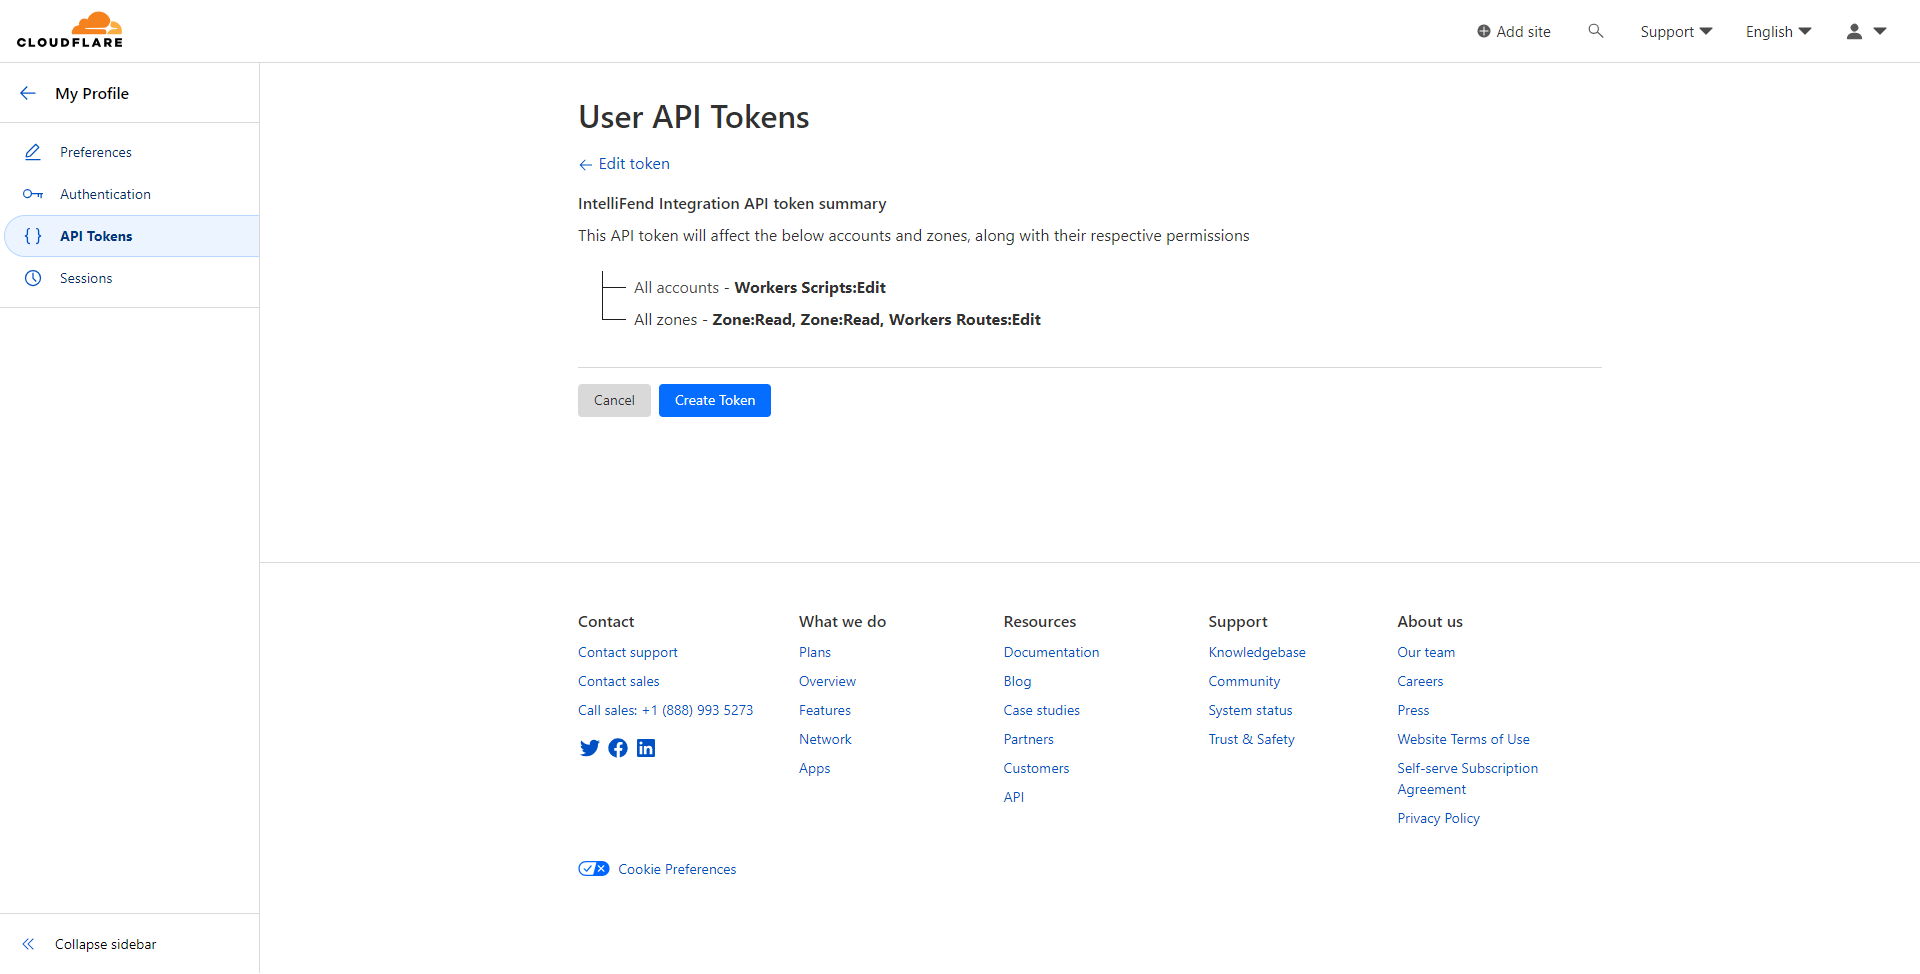The height and width of the screenshot is (974, 1920).
Task: Open the Features footer link
Action: click(x=825, y=710)
